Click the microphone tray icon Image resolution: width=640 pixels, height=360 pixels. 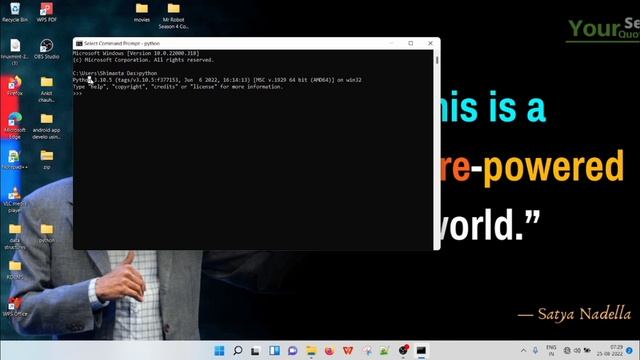pyautogui.click(x=535, y=351)
